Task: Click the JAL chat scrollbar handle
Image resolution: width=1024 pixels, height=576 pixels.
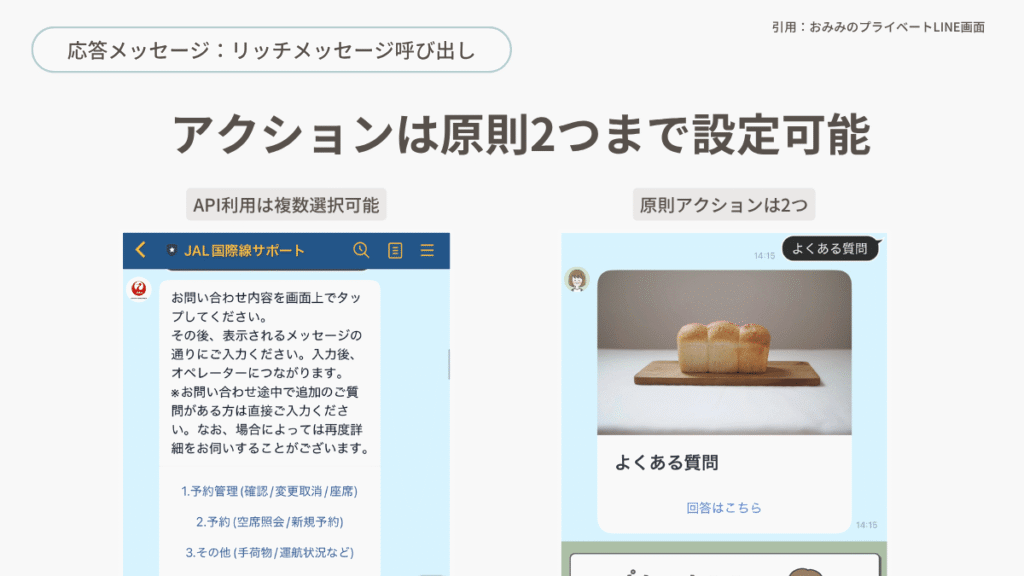Action: click(x=449, y=364)
